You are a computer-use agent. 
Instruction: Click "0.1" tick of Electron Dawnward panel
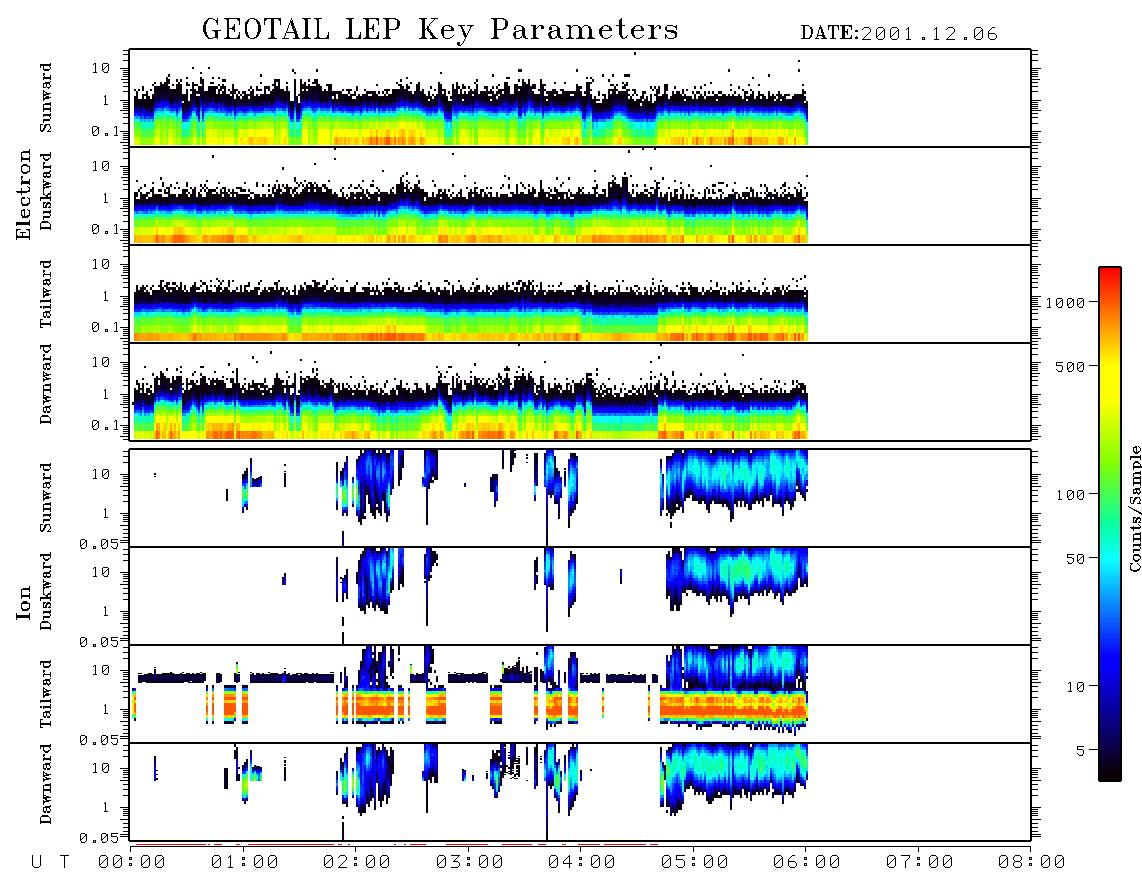pos(106,425)
